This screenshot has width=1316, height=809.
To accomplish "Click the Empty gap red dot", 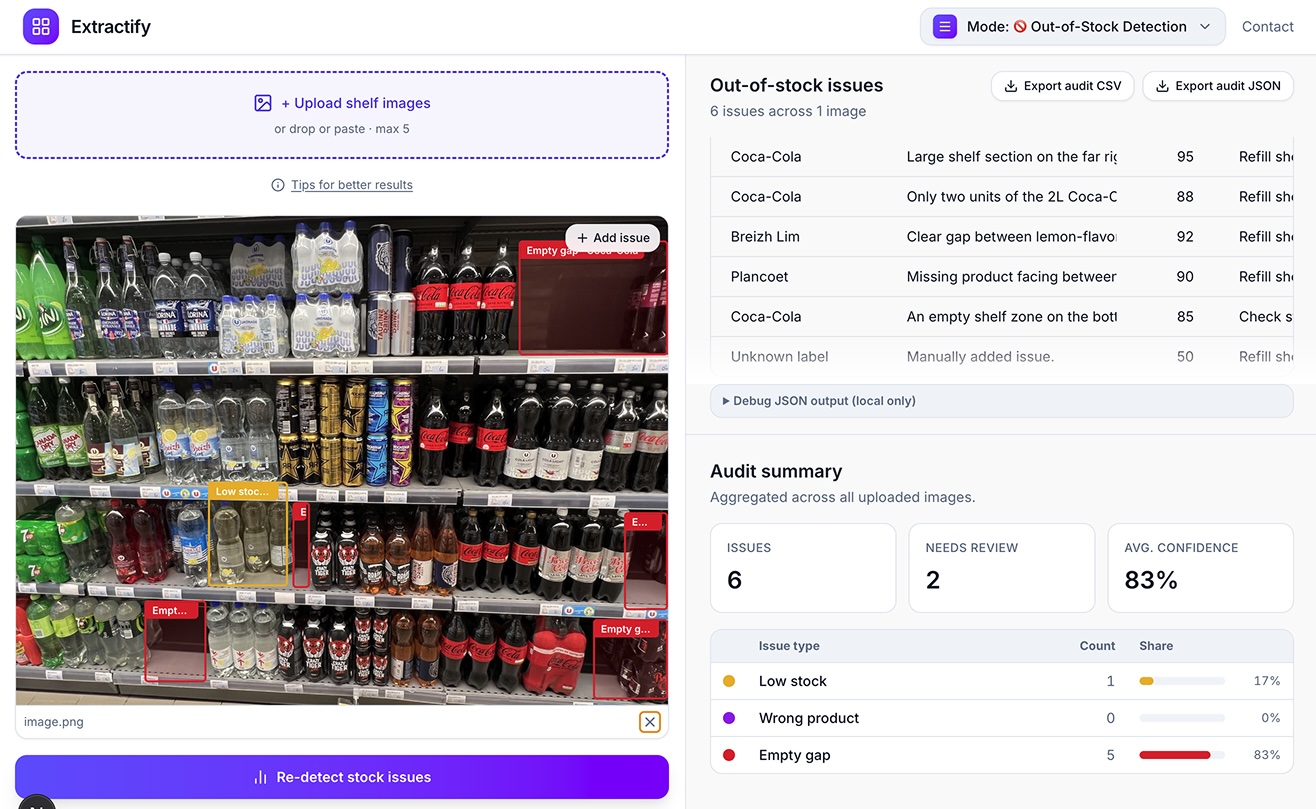I will [729, 755].
